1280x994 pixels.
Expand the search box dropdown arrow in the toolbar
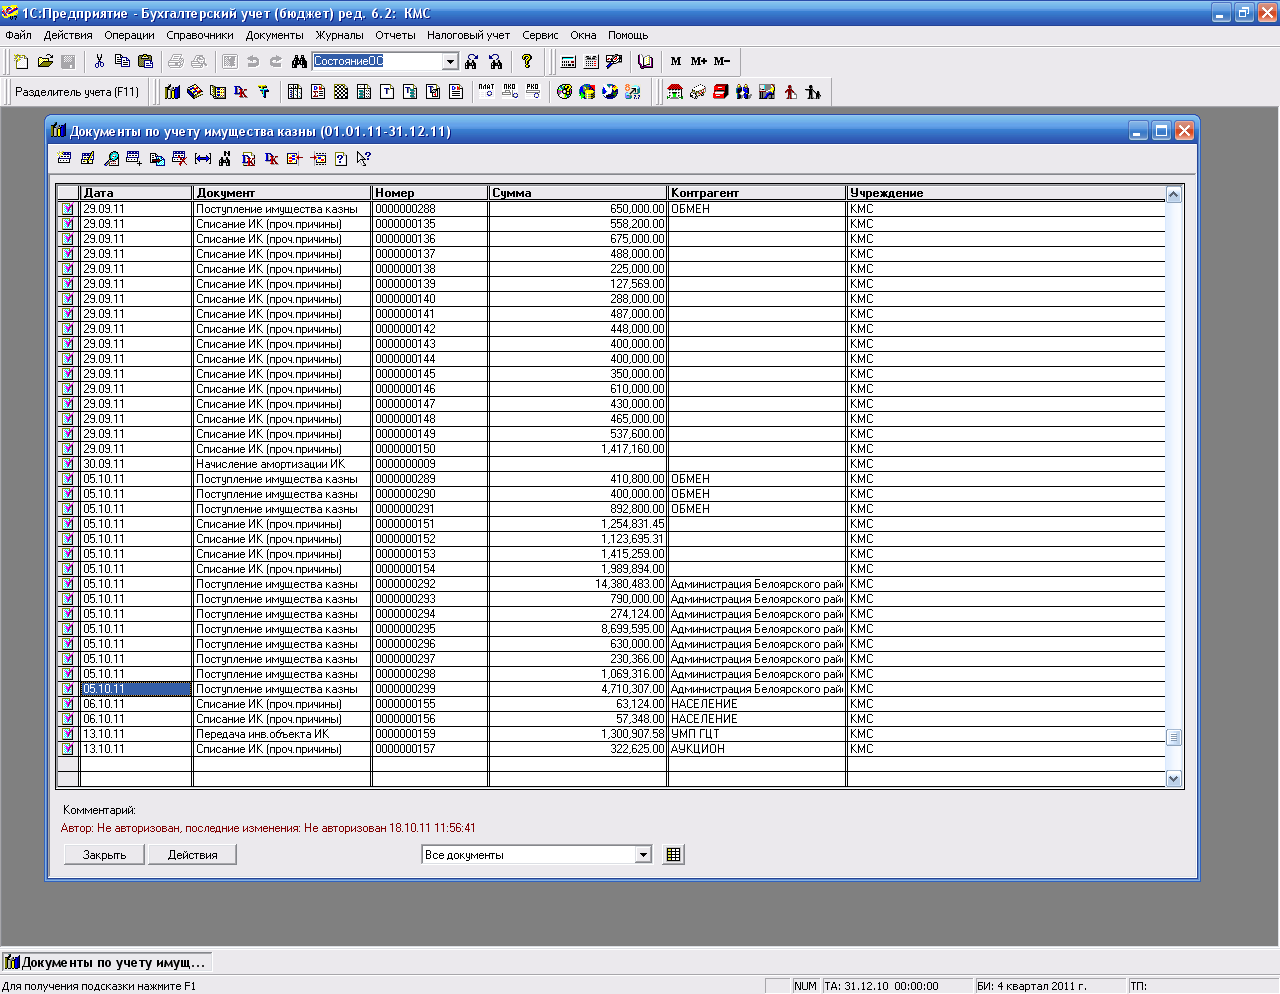click(x=450, y=62)
